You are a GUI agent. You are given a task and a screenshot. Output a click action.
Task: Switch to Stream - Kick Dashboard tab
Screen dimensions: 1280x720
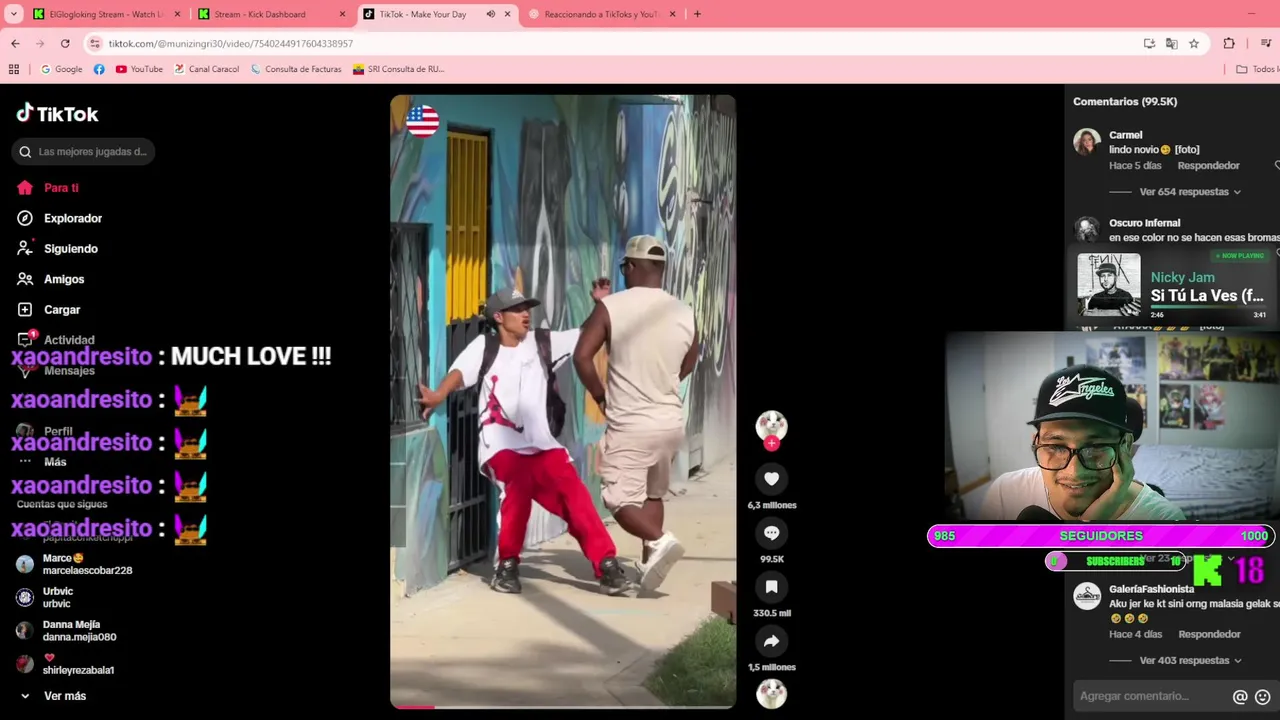pyautogui.click(x=270, y=14)
